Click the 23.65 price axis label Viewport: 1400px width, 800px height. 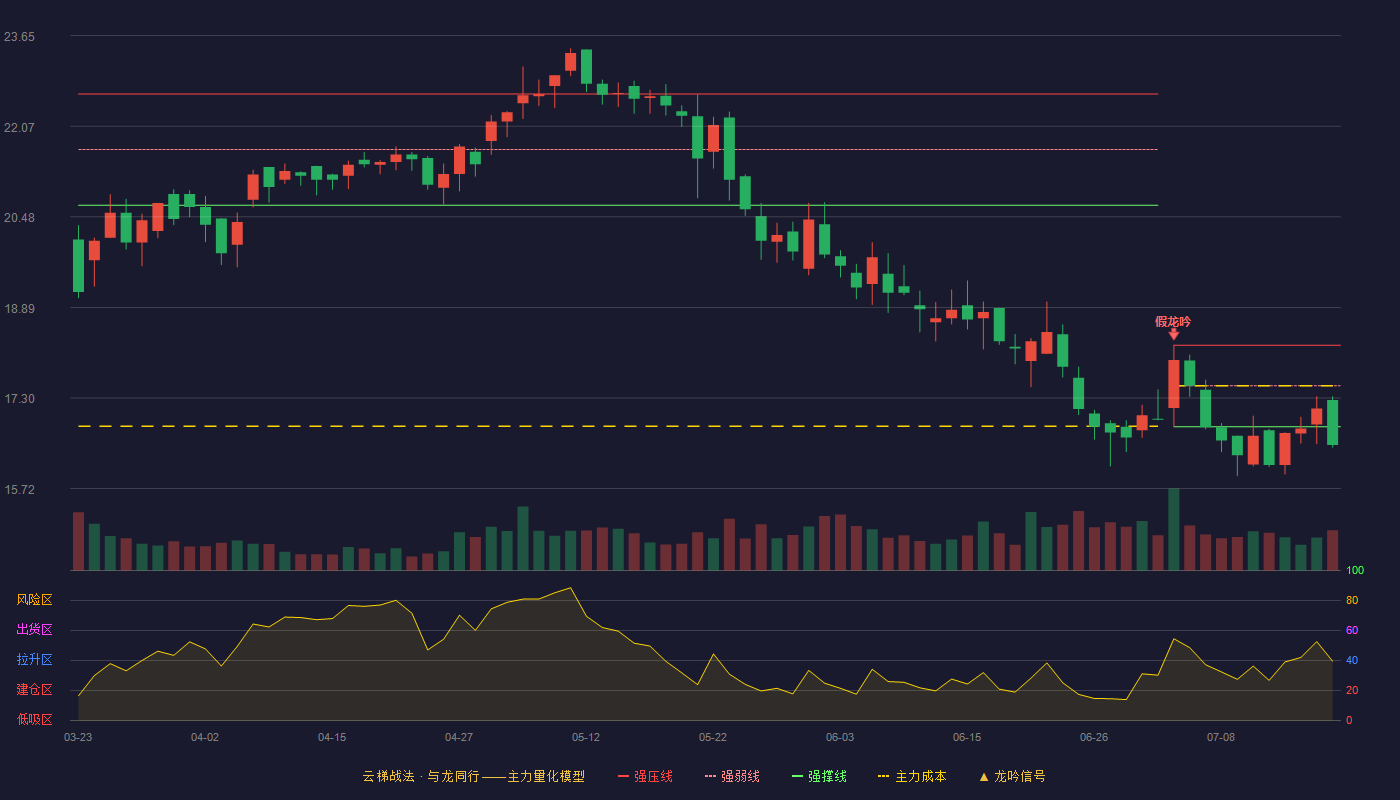tap(19, 37)
